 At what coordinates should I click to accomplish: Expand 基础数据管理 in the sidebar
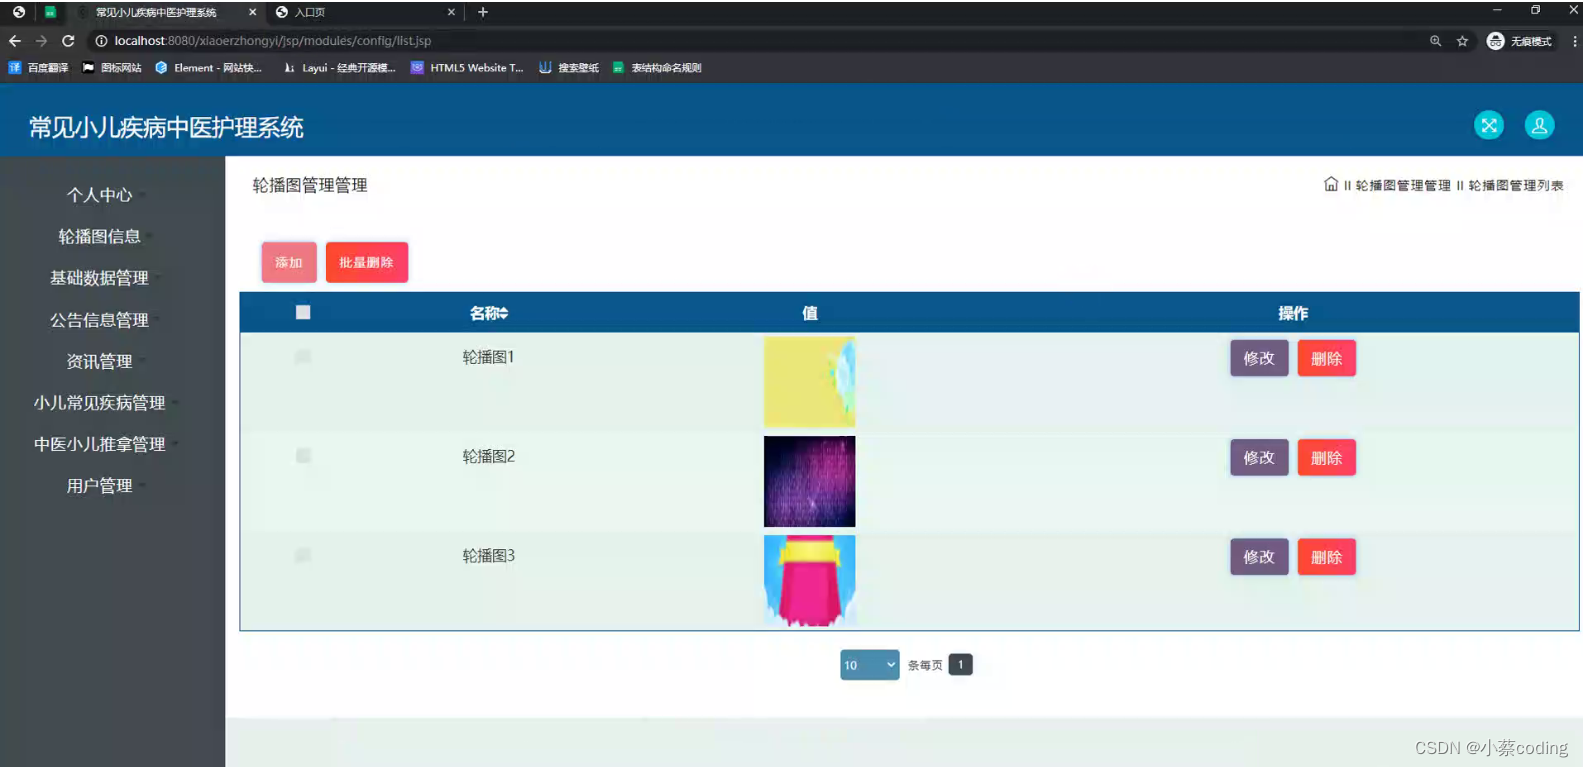pos(100,278)
